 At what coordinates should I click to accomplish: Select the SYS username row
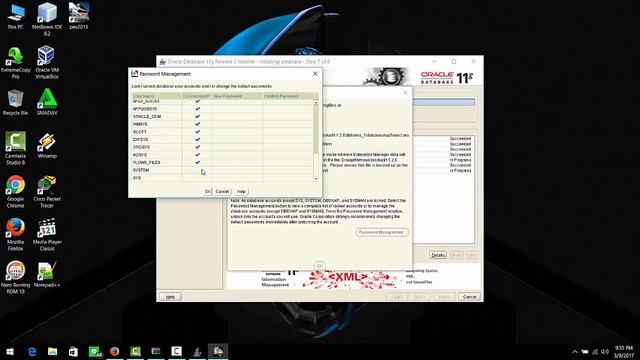tap(157, 178)
